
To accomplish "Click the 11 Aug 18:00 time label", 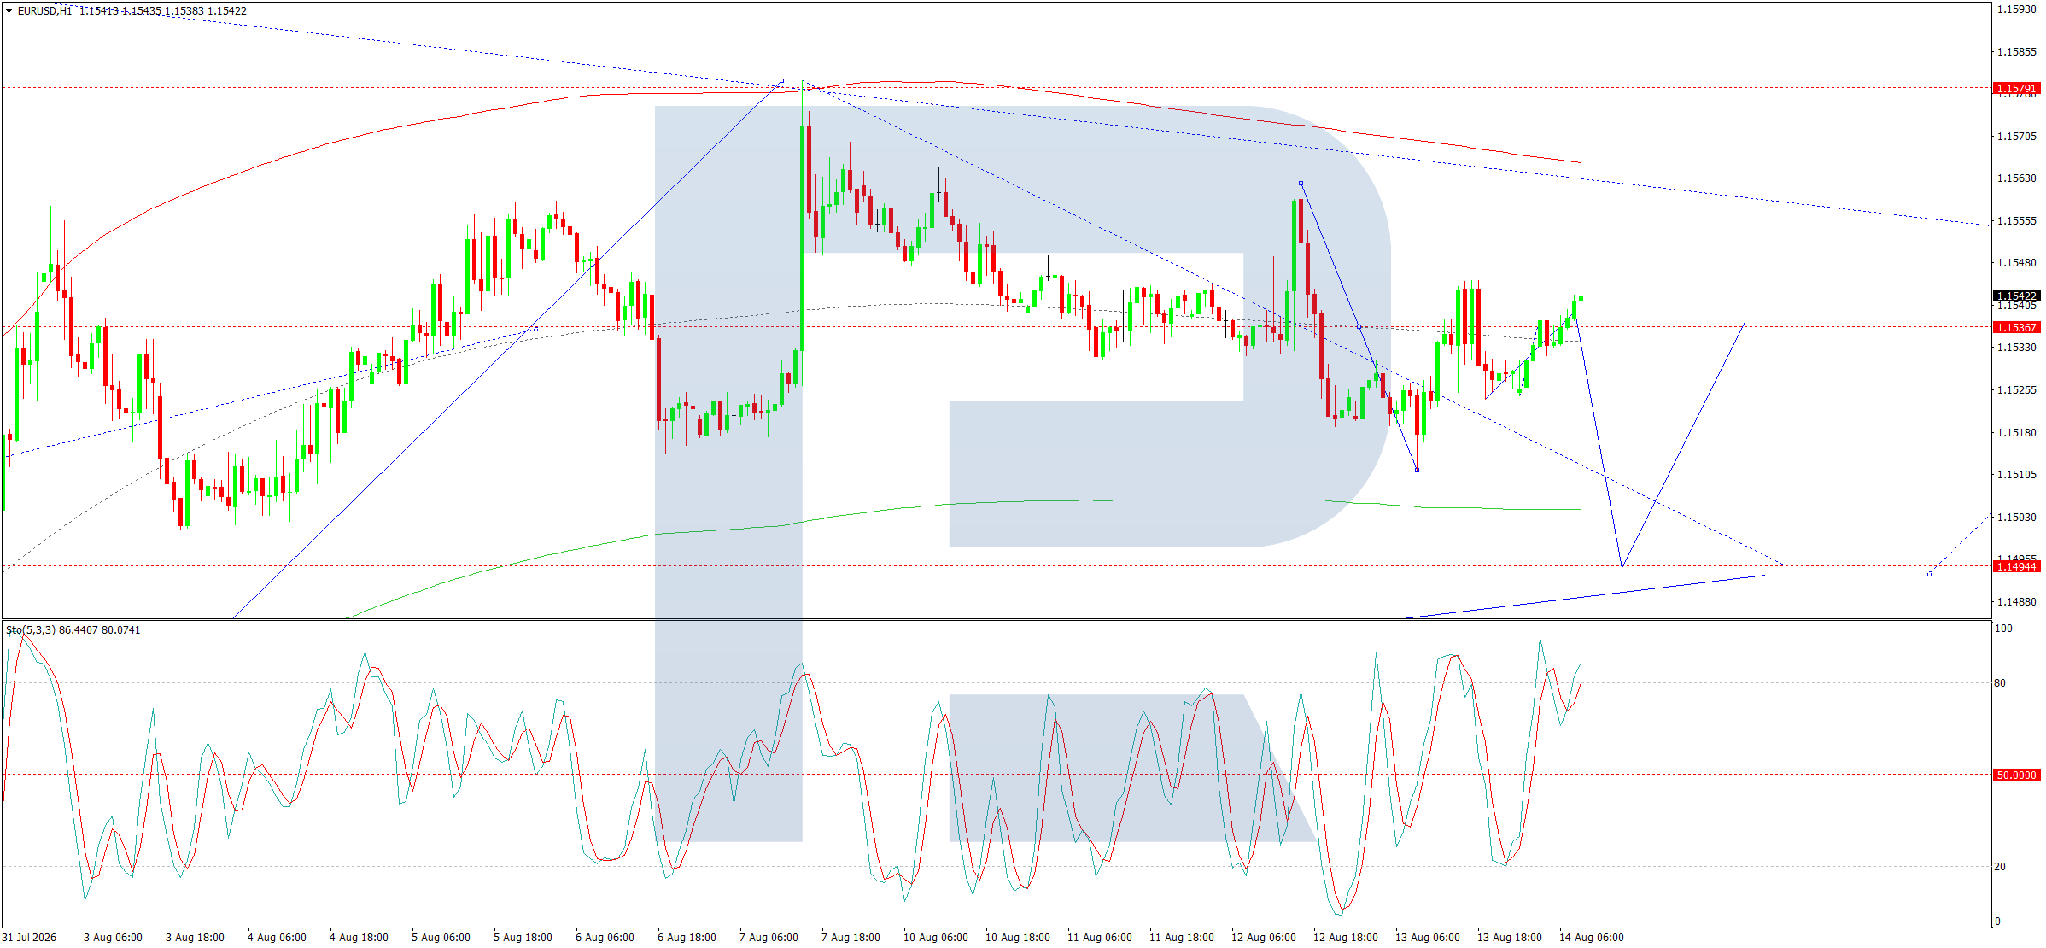I will tap(1182, 937).
